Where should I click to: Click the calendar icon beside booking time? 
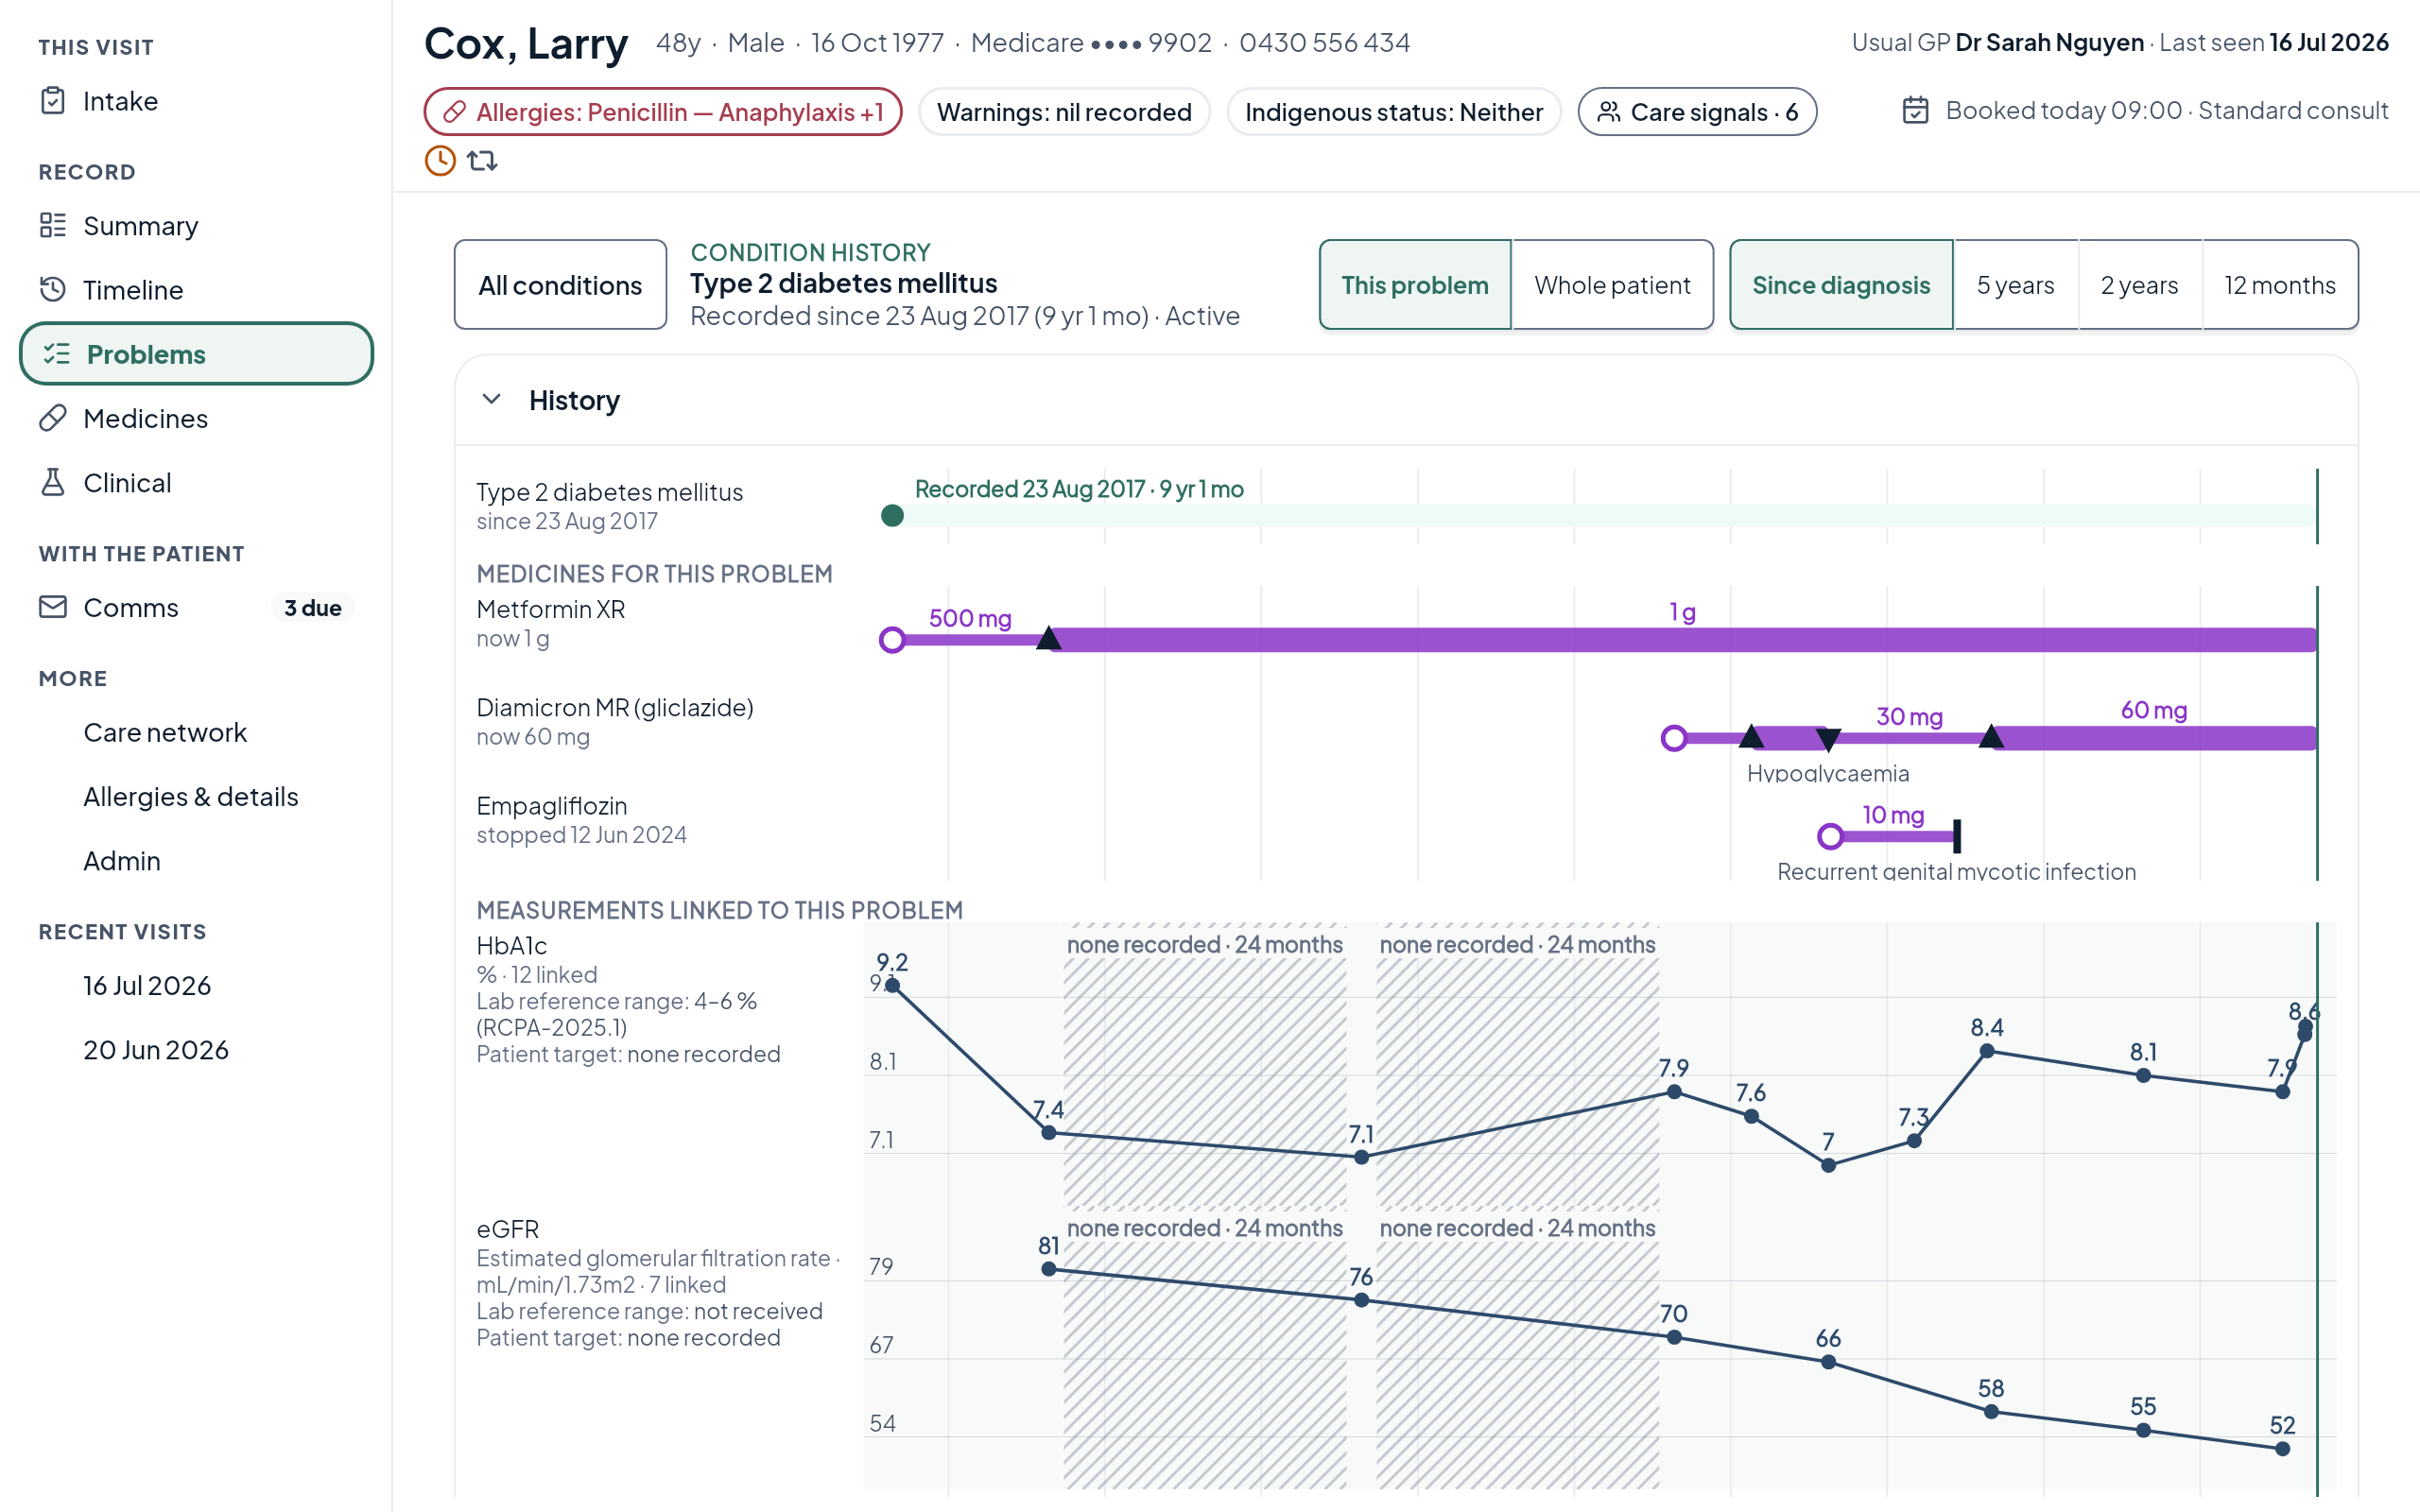[x=1915, y=110]
